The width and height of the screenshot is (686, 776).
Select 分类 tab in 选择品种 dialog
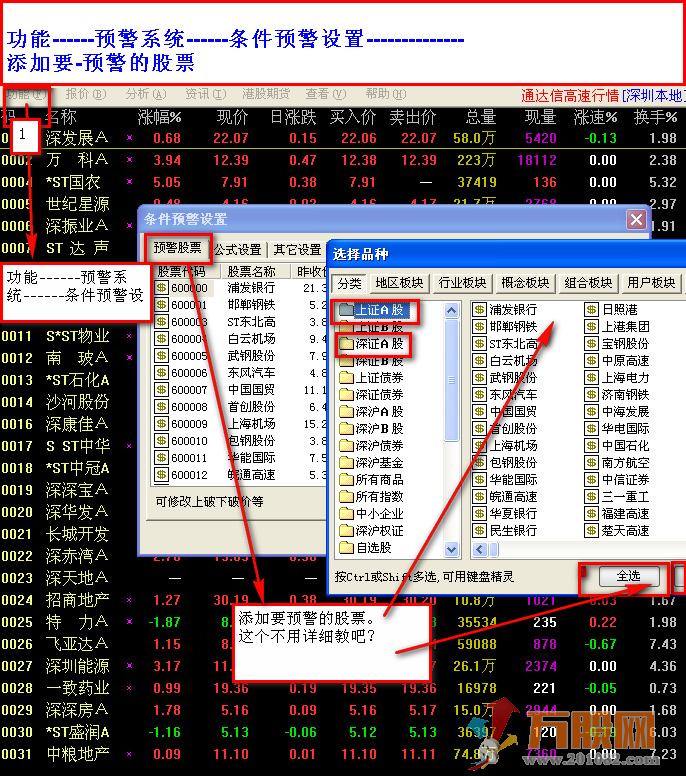349,283
